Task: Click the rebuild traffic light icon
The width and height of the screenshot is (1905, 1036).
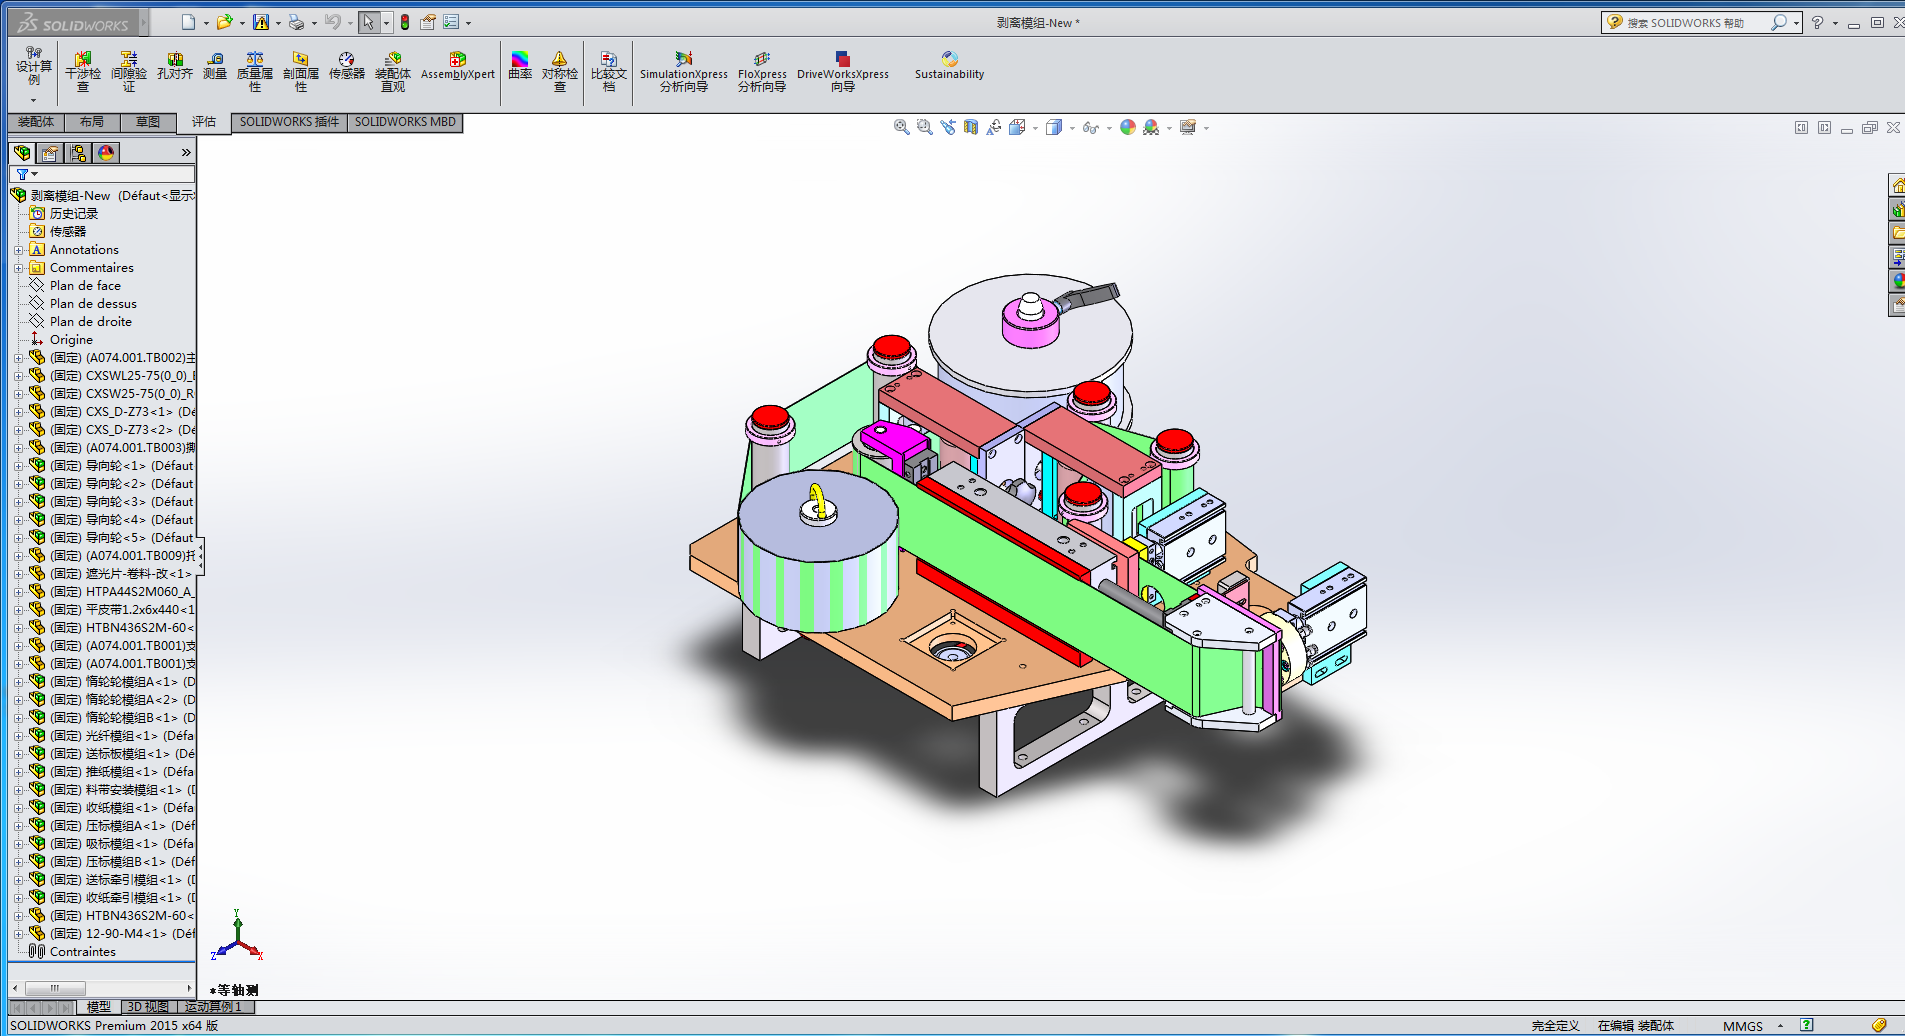Action: (405, 22)
